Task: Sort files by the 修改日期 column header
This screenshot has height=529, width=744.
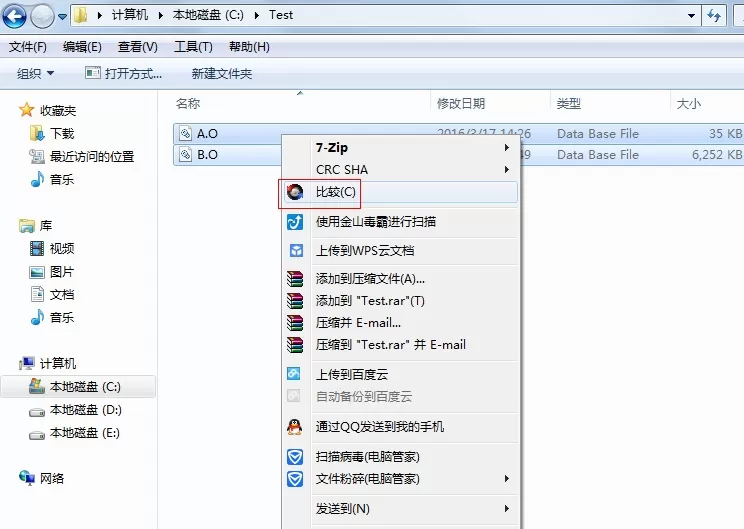Action: point(461,103)
